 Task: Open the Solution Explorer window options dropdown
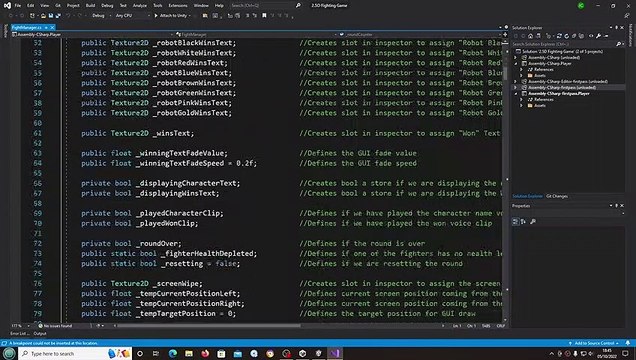pyautogui.click(x=611, y=28)
